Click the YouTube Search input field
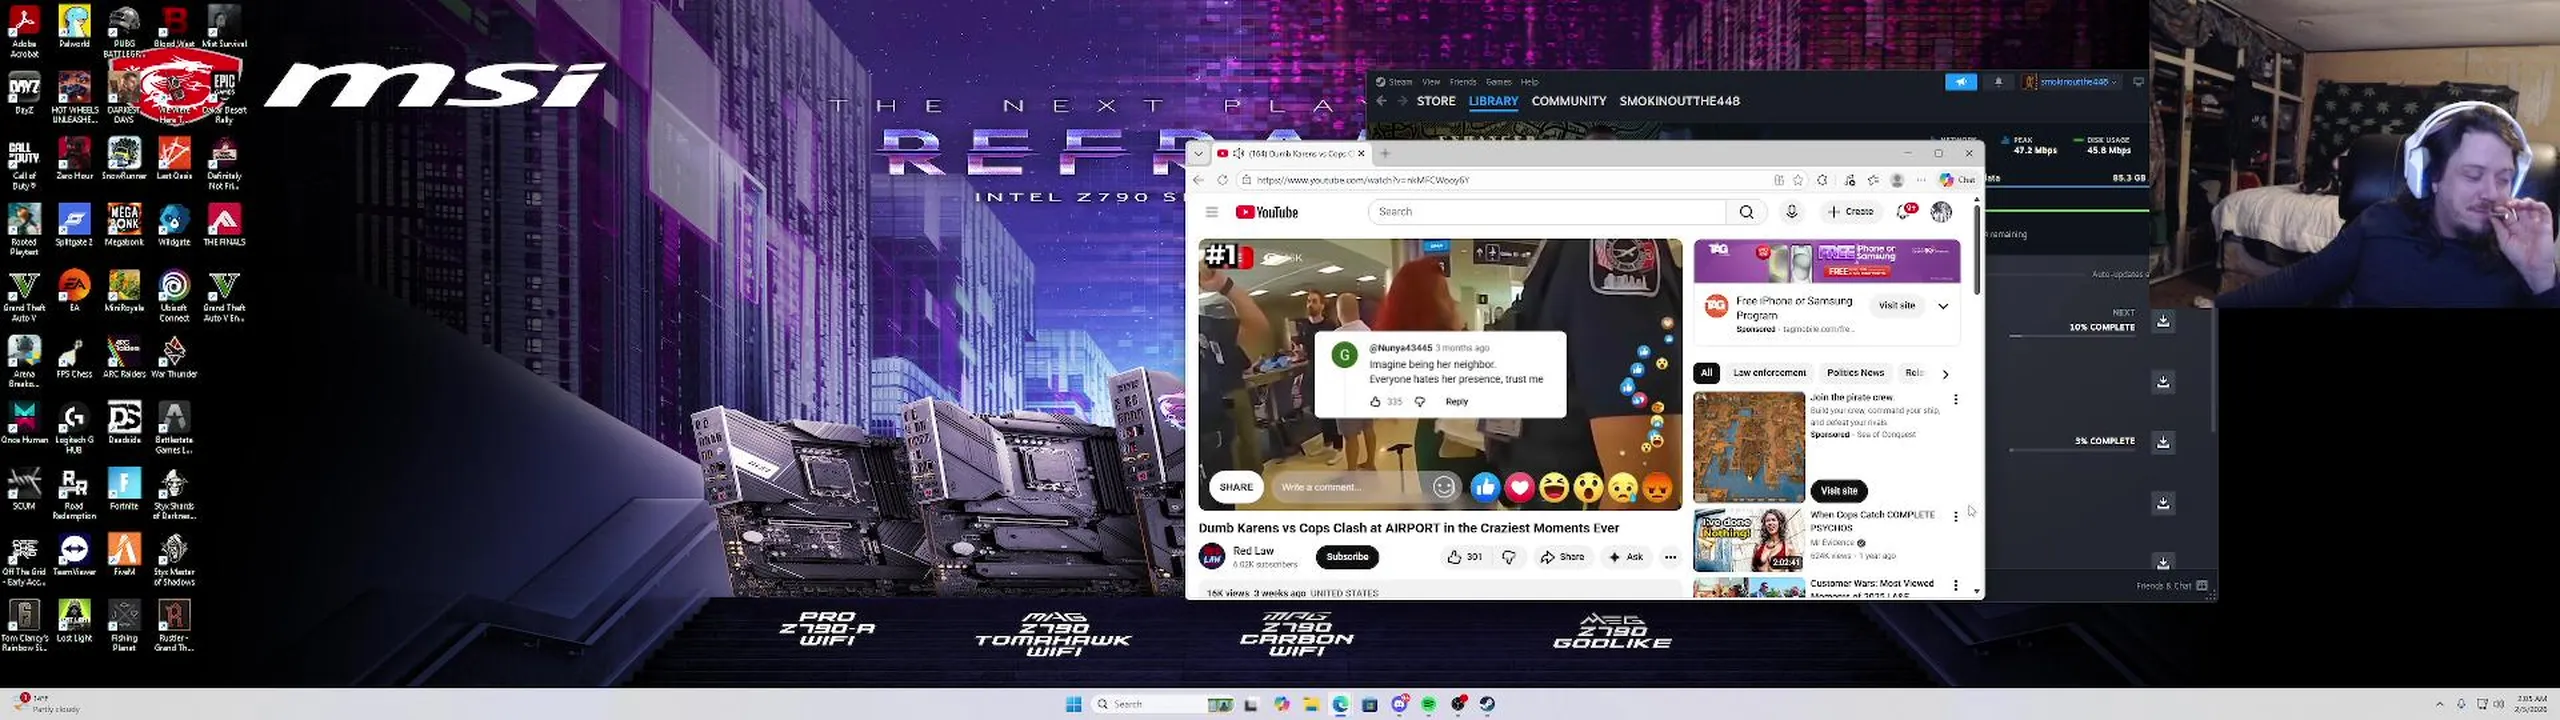This screenshot has height=720, width=2560. click(x=1547, y=212)
